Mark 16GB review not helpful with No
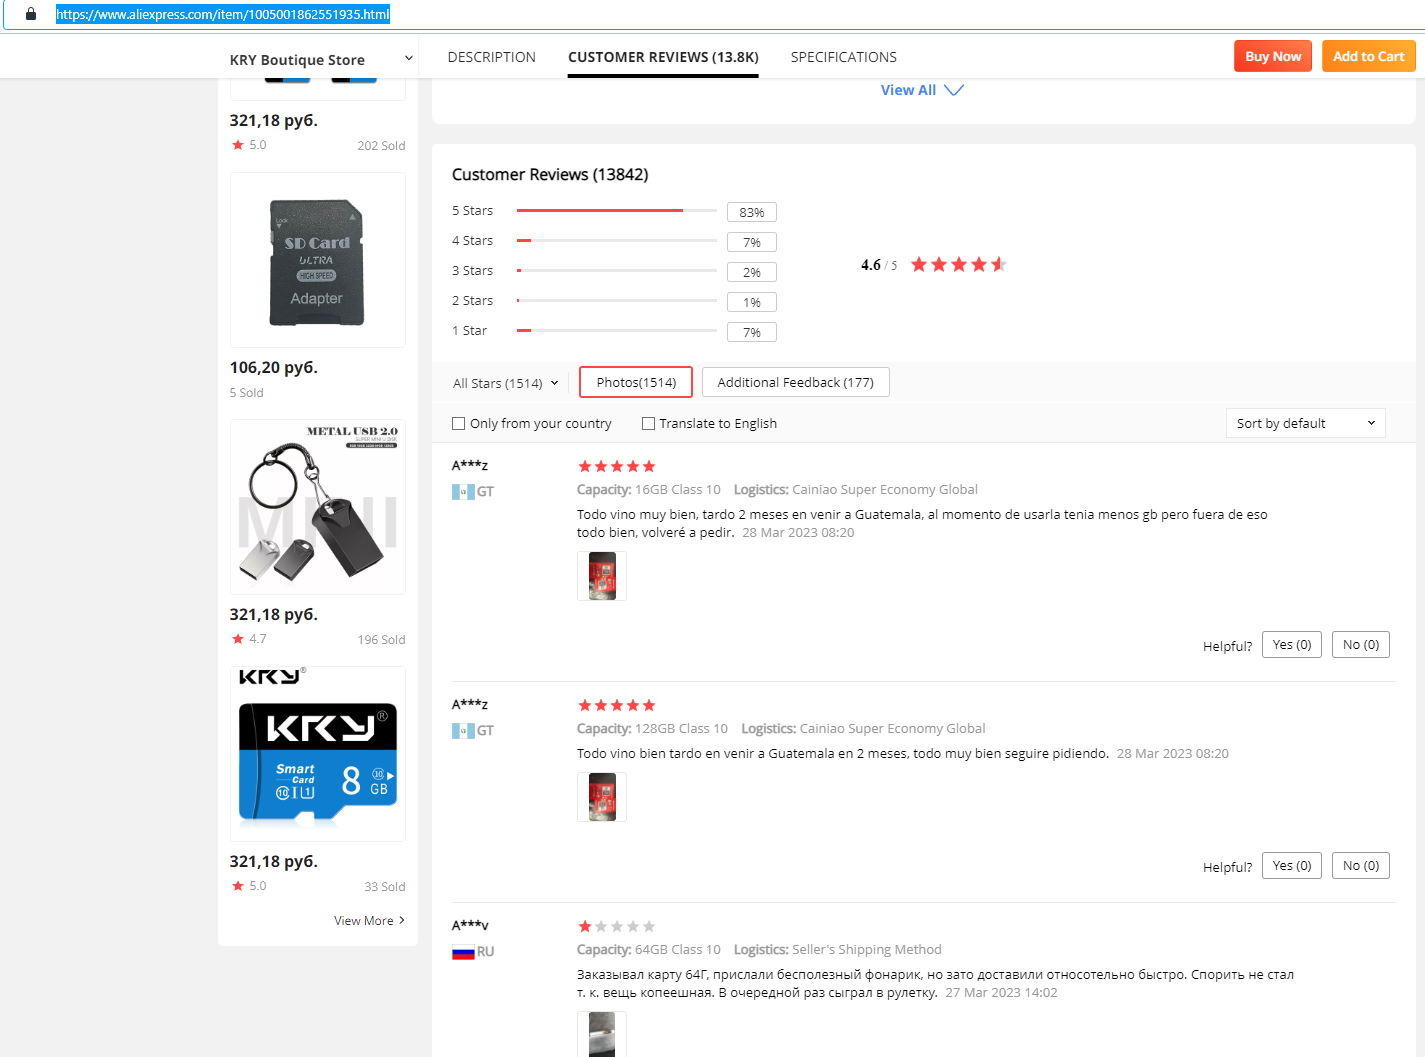The image size is (1425, 1057). coord(1361,645)
